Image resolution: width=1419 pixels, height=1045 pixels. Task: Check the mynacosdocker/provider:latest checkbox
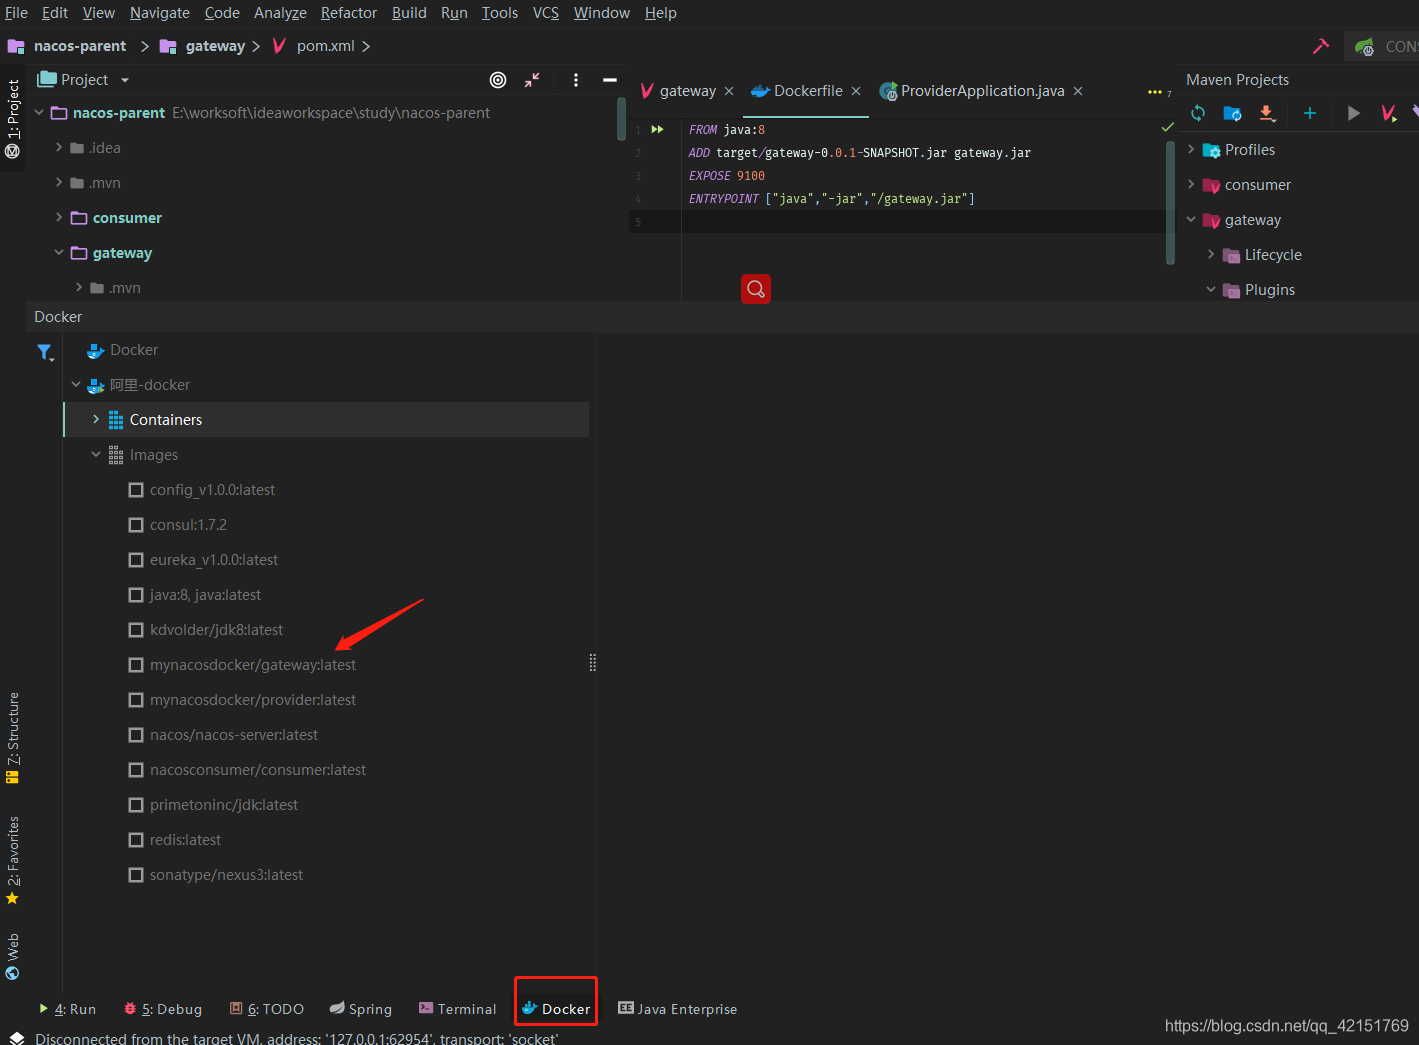pos(136,700)
